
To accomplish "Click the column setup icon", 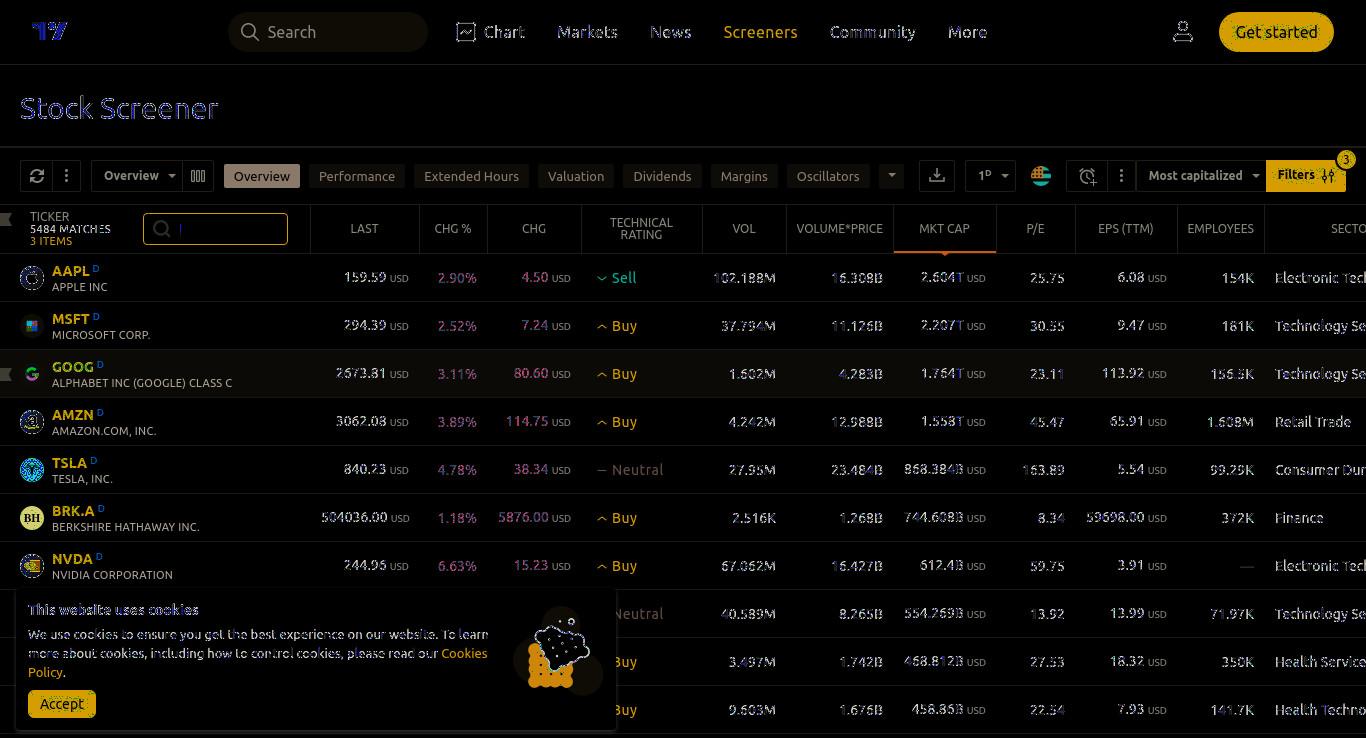I will click(x=198, y=176).
